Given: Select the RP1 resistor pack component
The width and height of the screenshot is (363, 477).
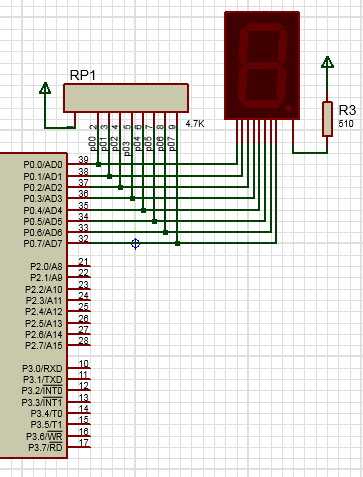Looking at the screenshot, I should coord(126,98).
